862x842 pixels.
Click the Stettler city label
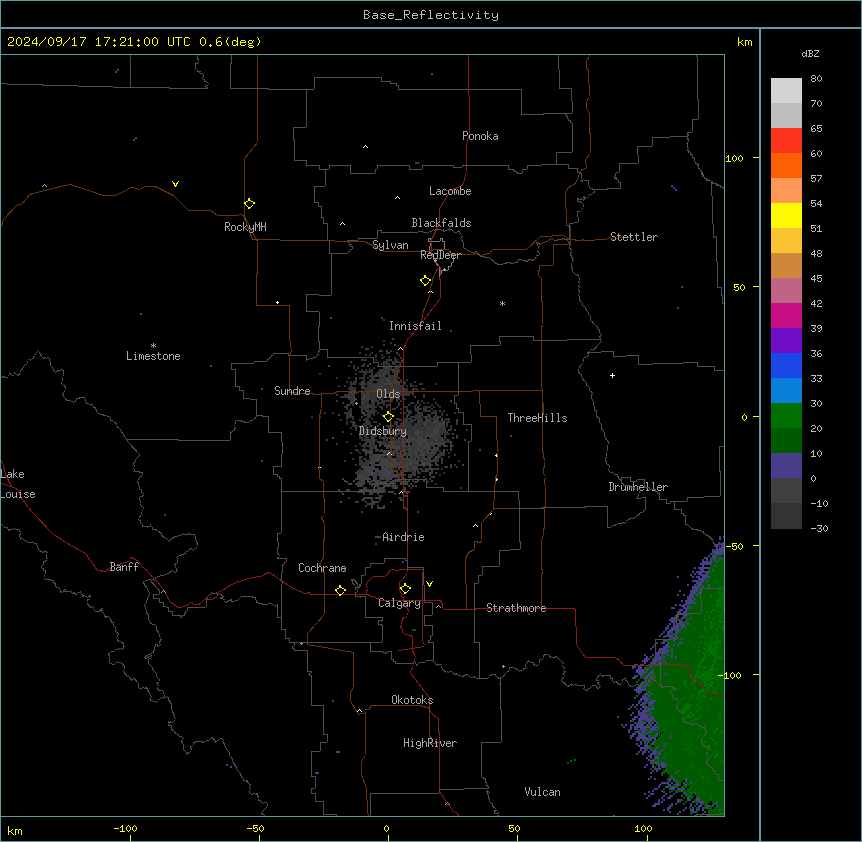pyautogui.click(x=634, y=237)
